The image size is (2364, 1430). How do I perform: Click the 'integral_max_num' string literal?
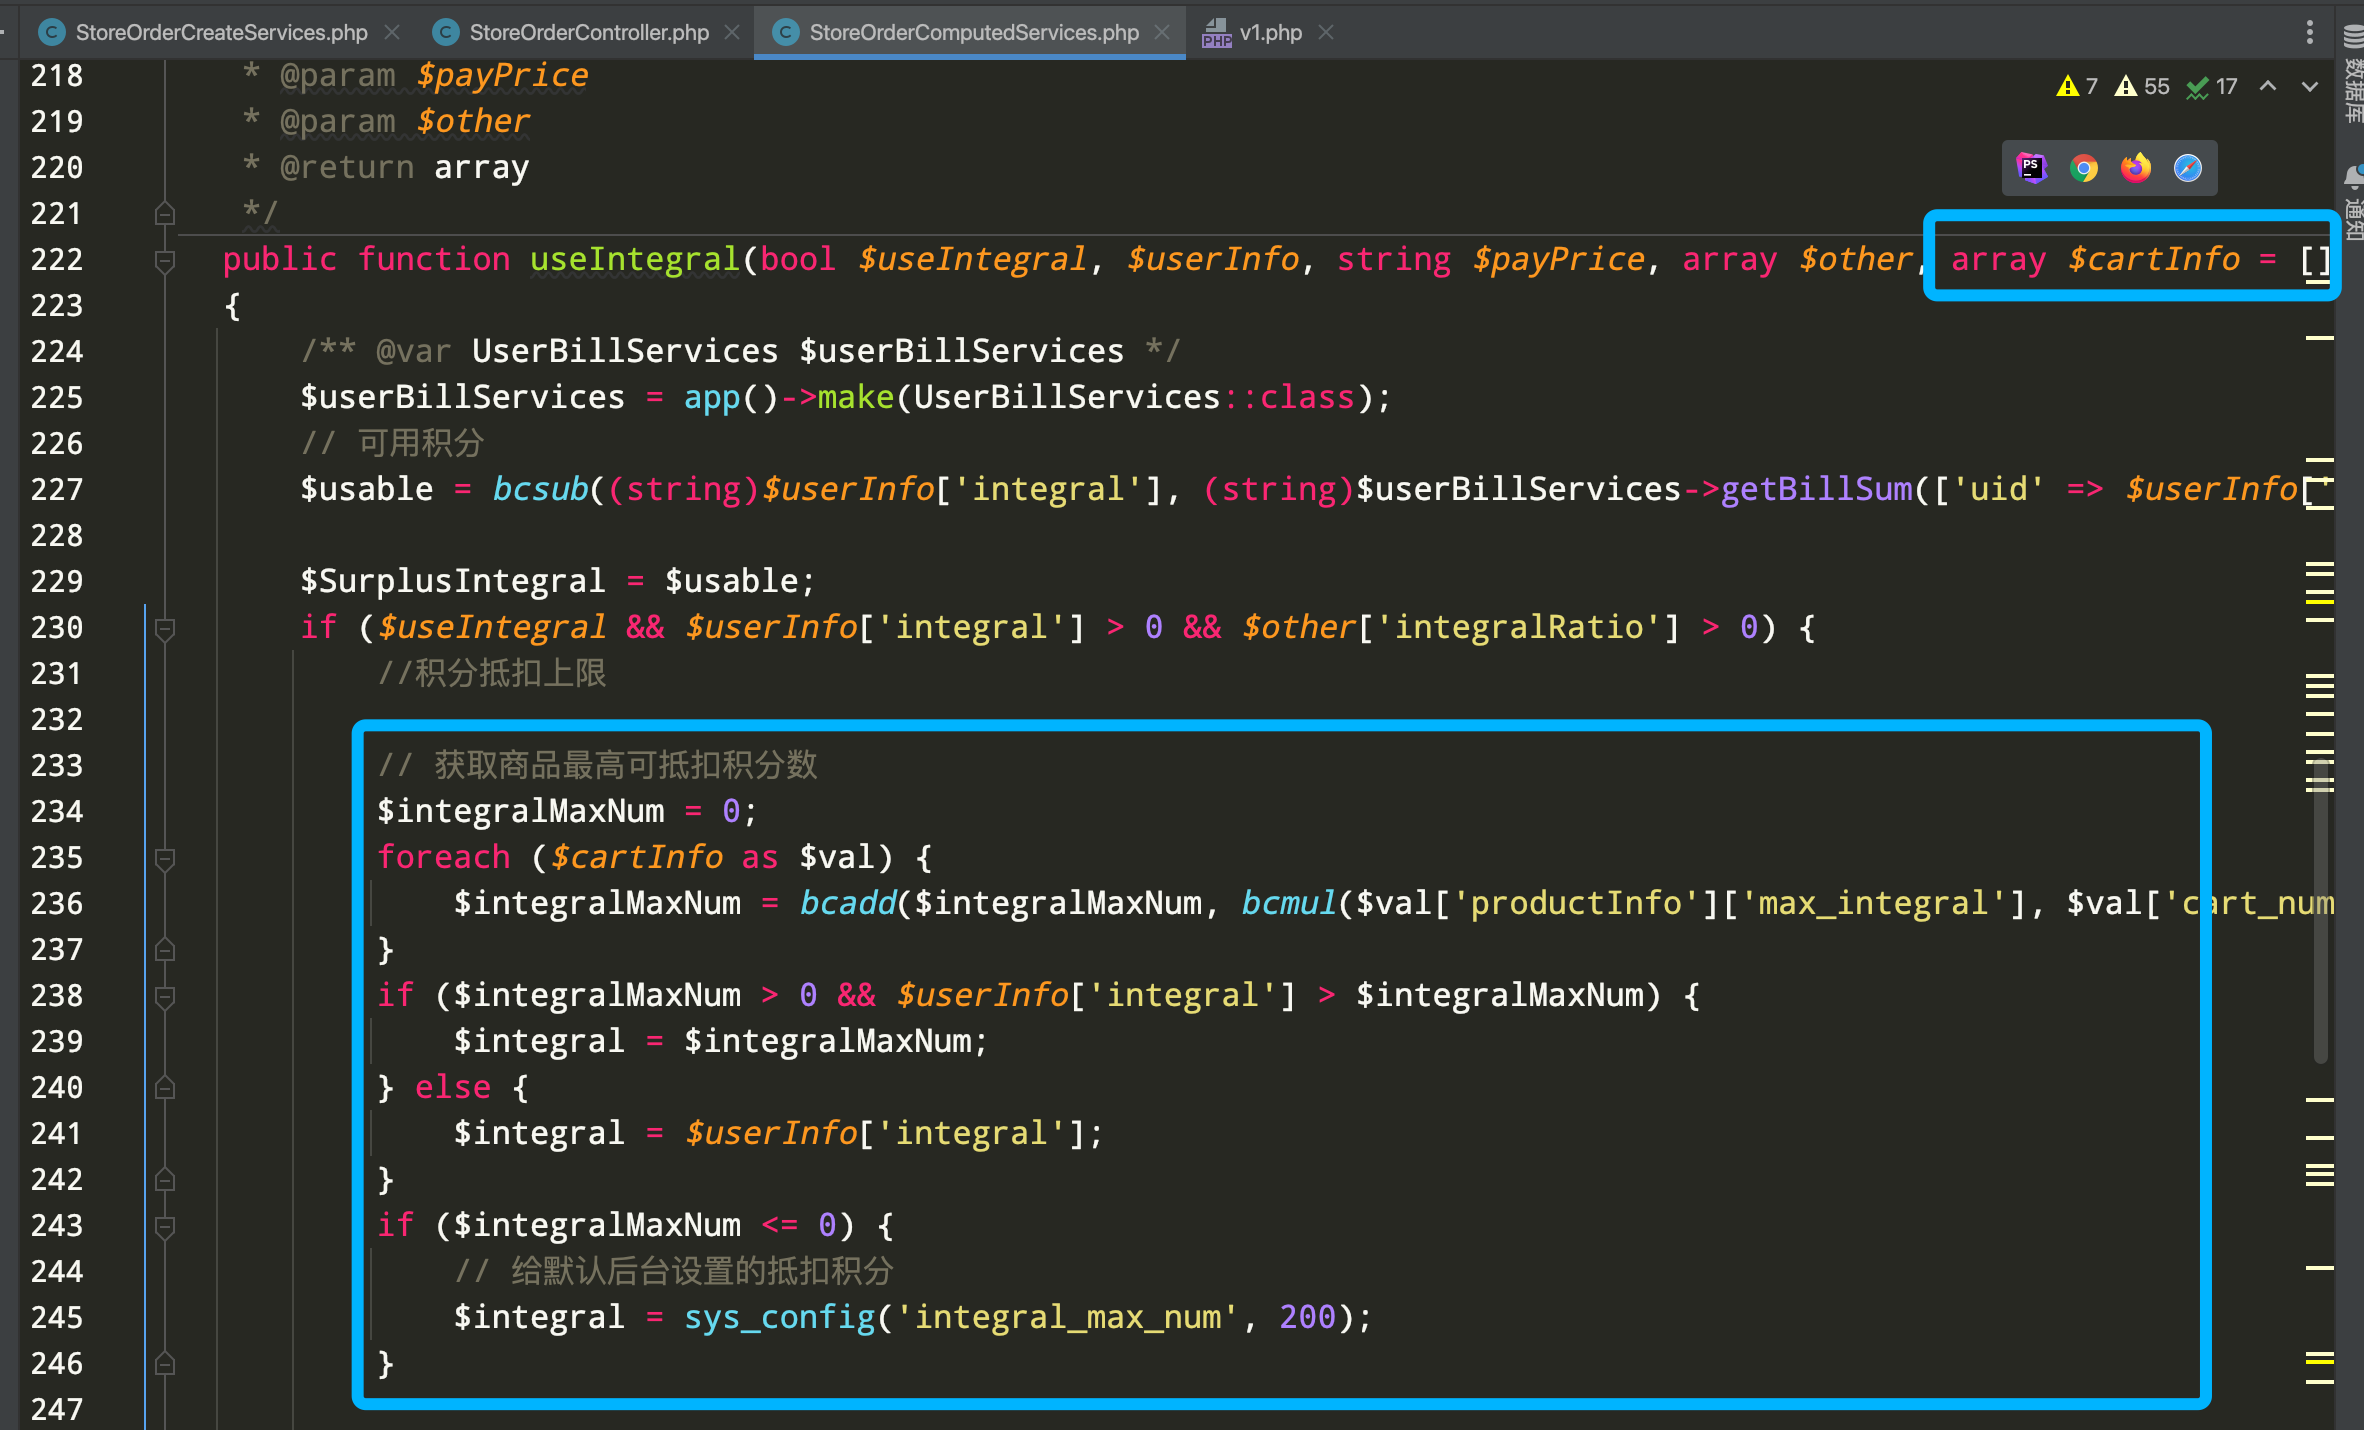pyautogui.click(x=1067, y=1317)
